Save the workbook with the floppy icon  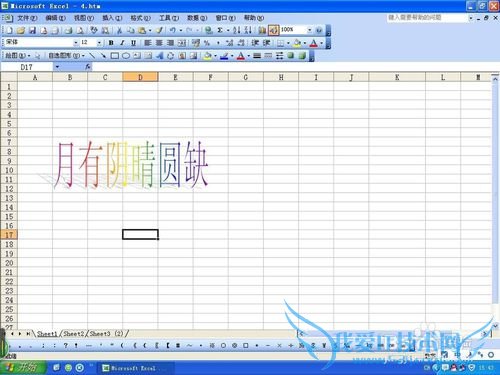coord(32,31)
